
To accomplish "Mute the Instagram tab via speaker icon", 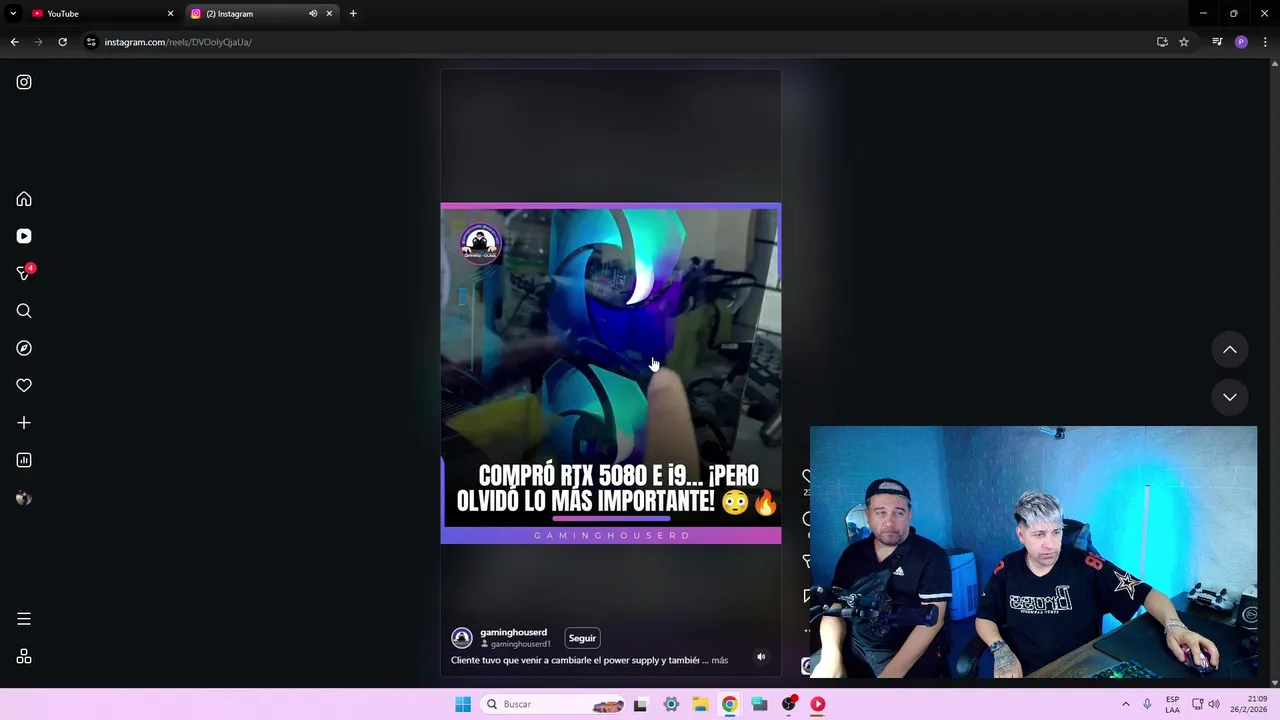I will click(x=313, y=14).
